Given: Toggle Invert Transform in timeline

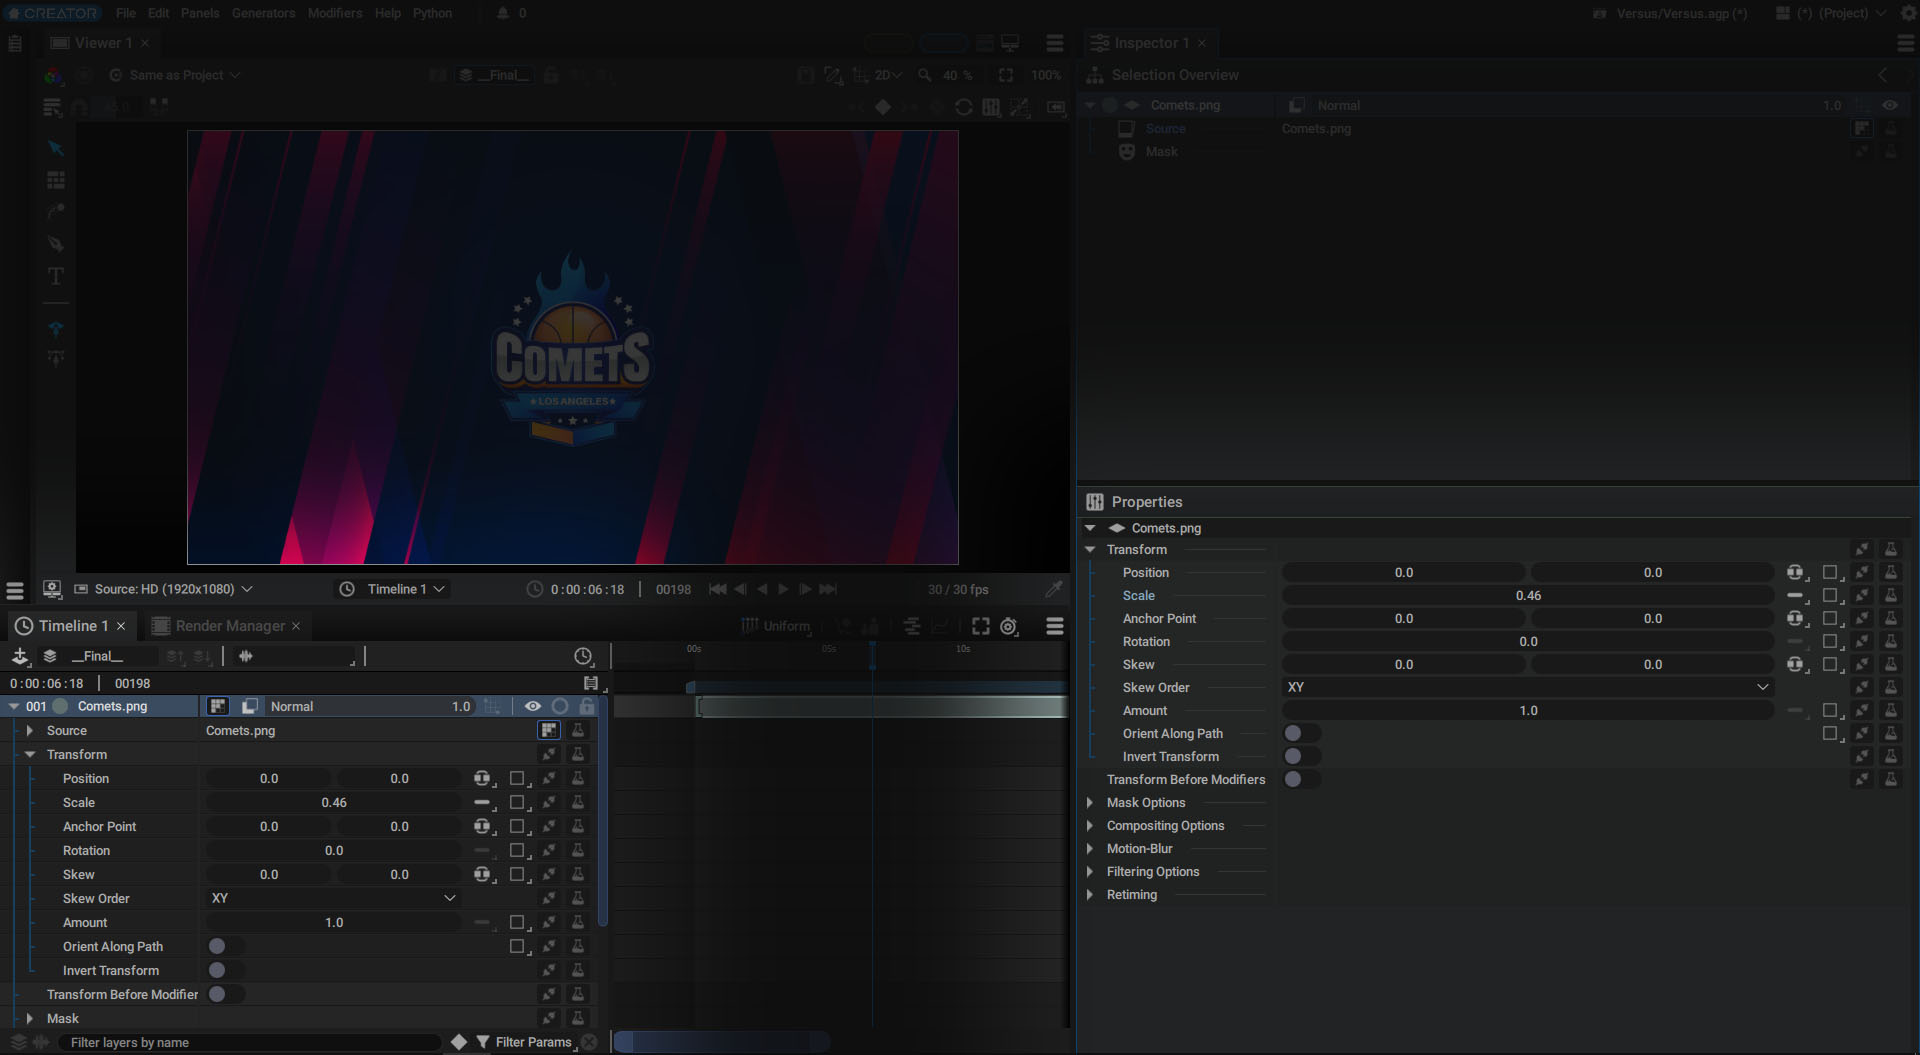Looking at the screenshot, I should click(x=224, y=970).
